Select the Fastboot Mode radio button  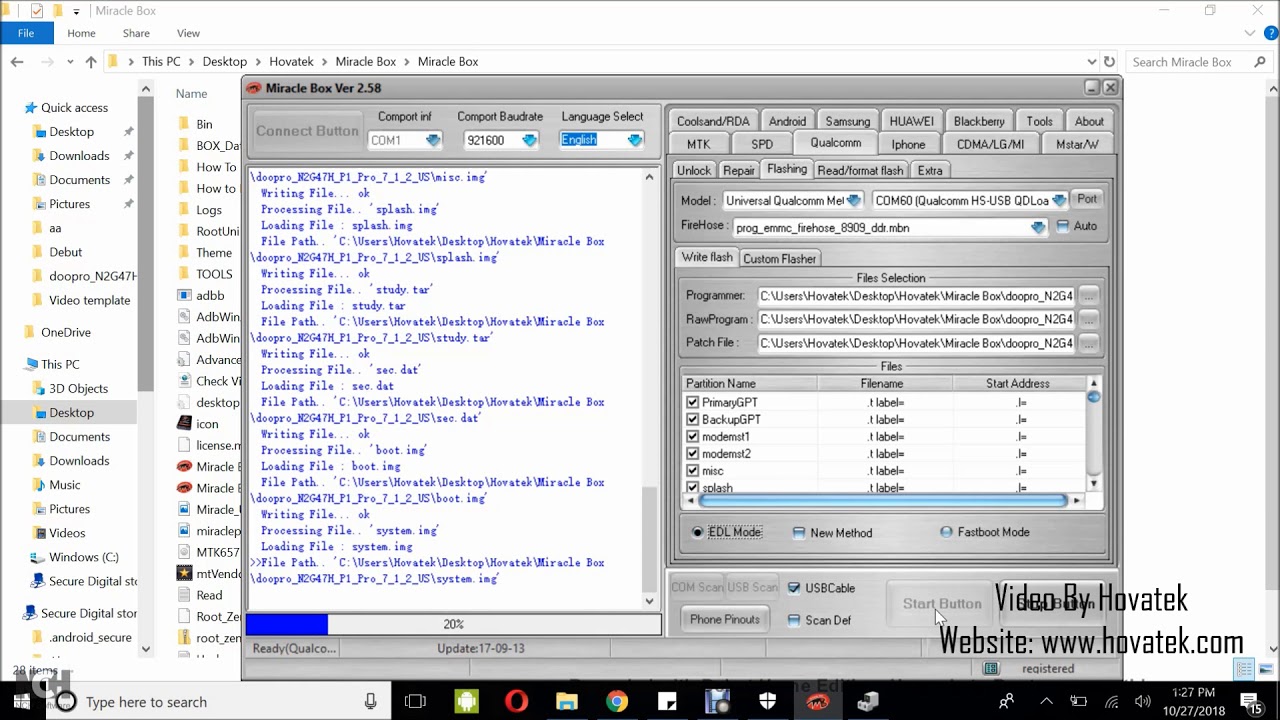point(946,532)
